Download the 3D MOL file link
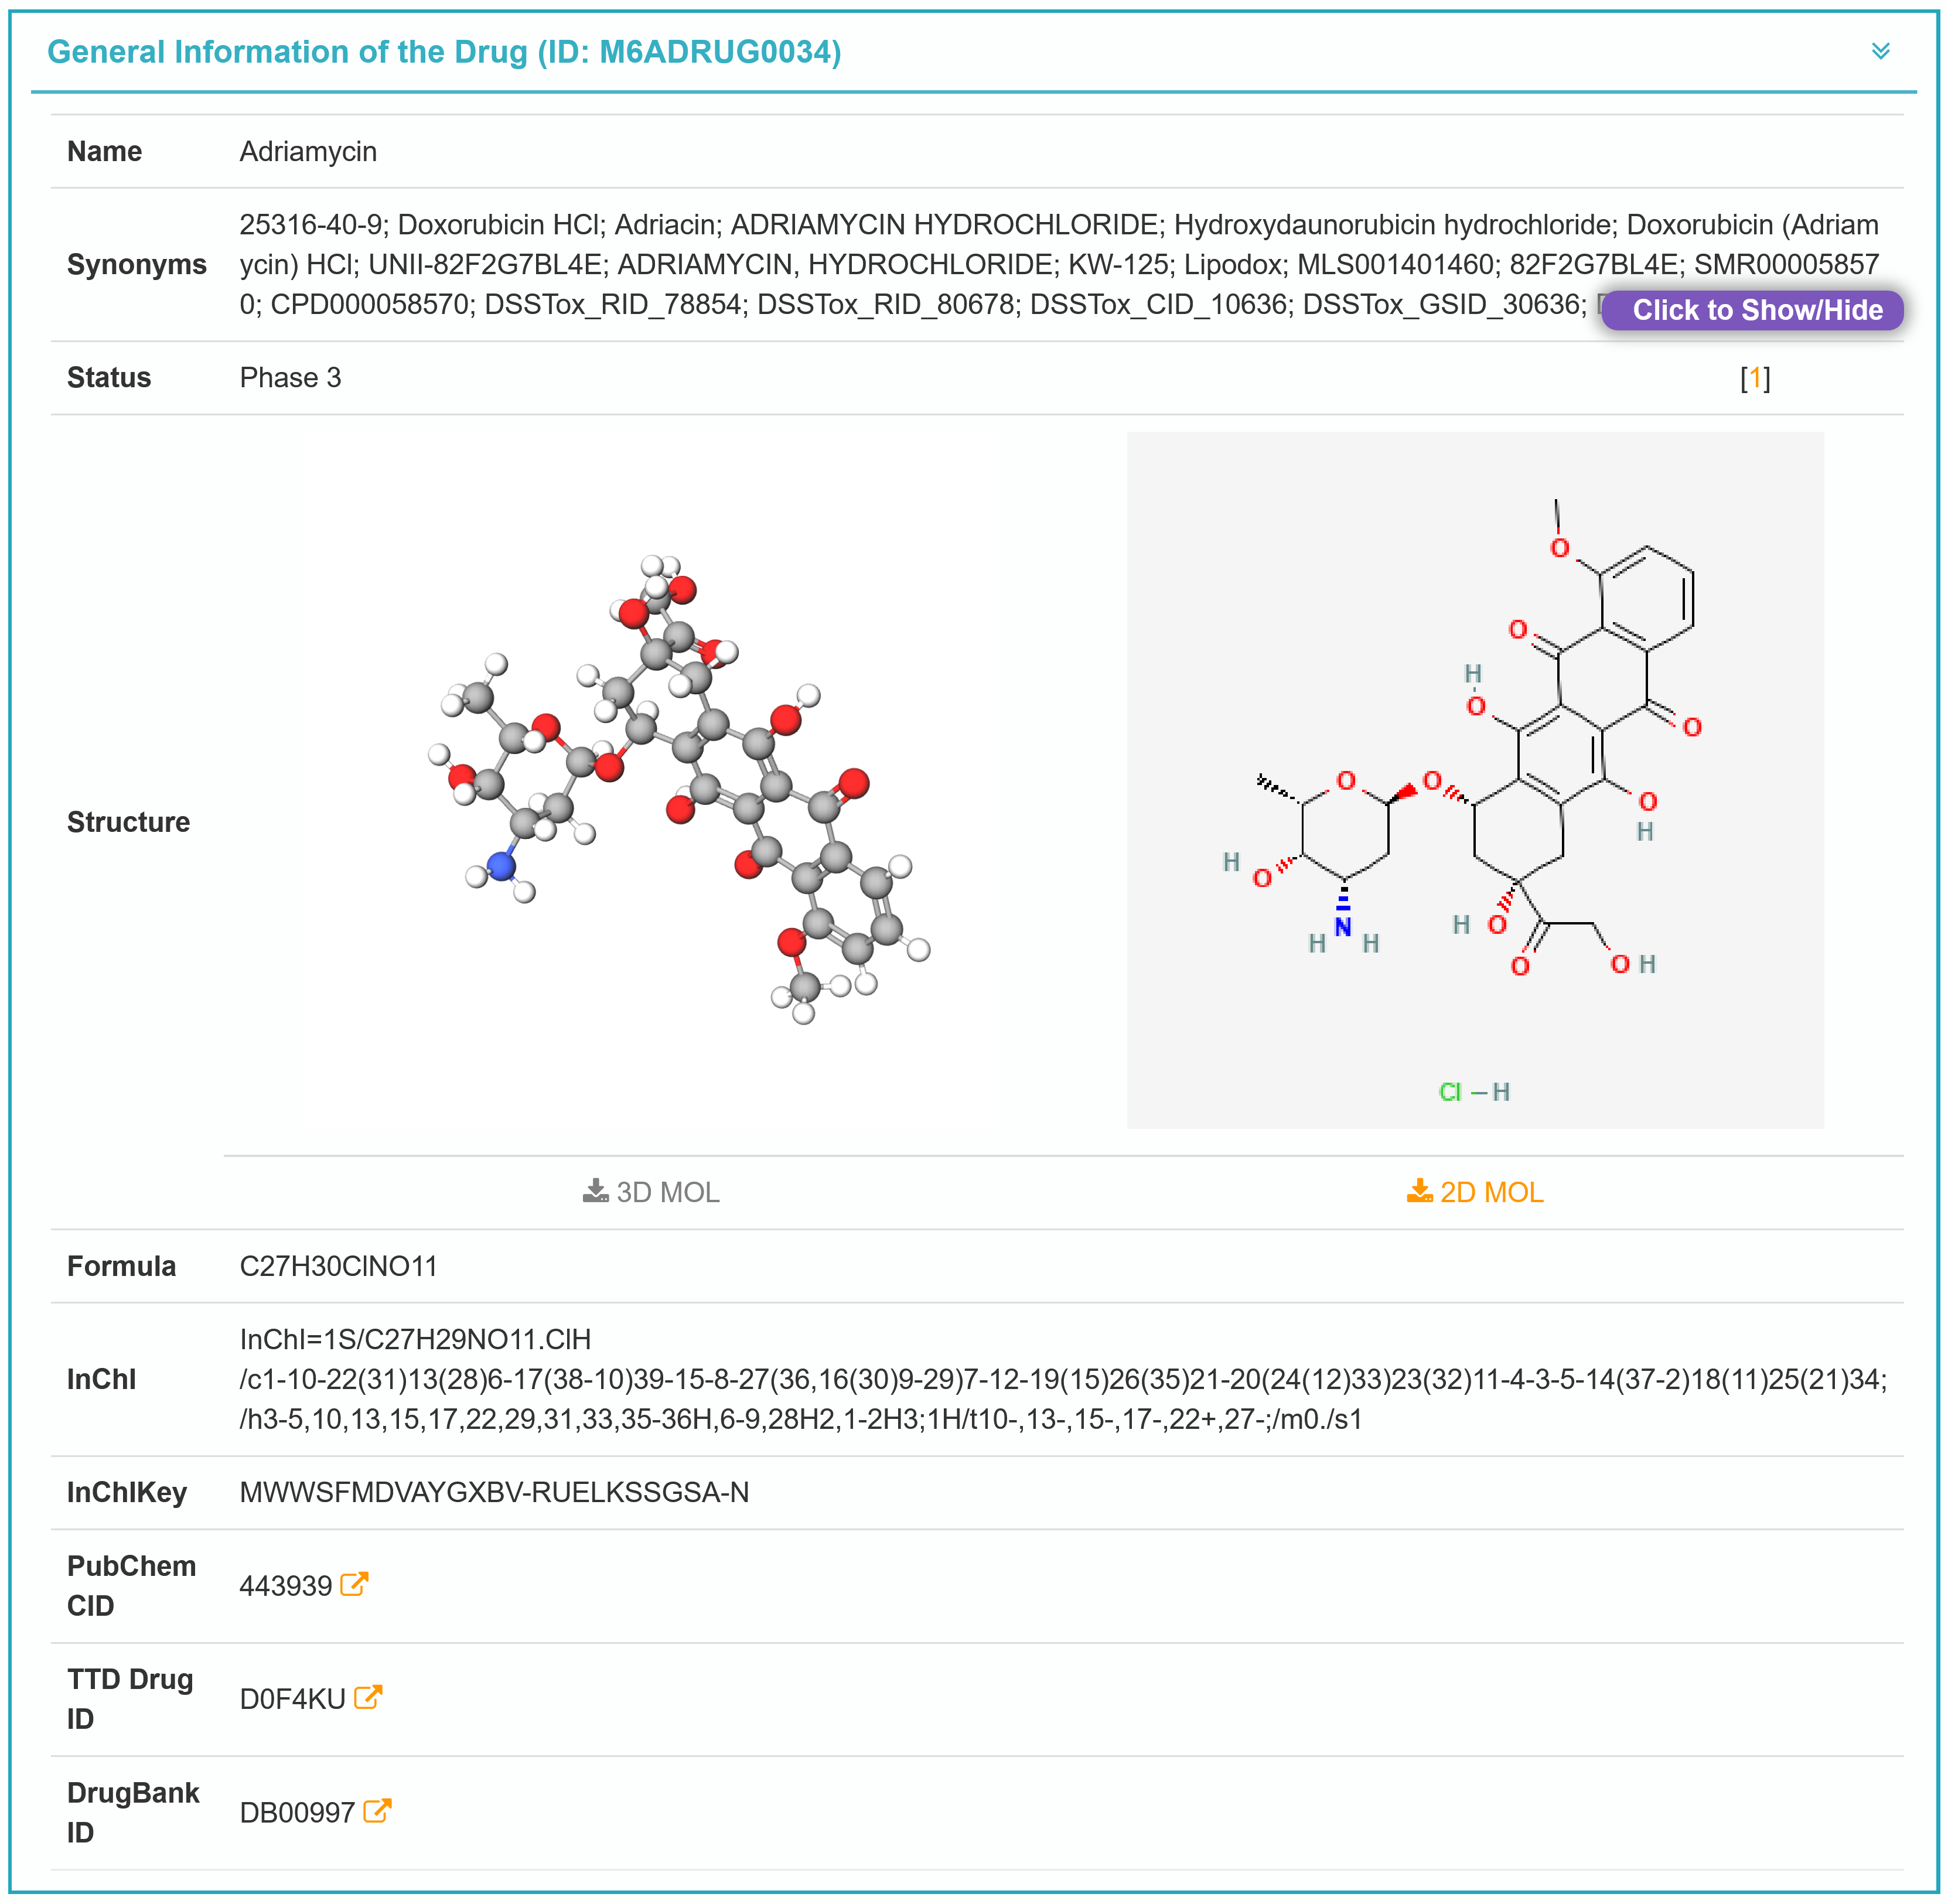 pos(667,1192)
